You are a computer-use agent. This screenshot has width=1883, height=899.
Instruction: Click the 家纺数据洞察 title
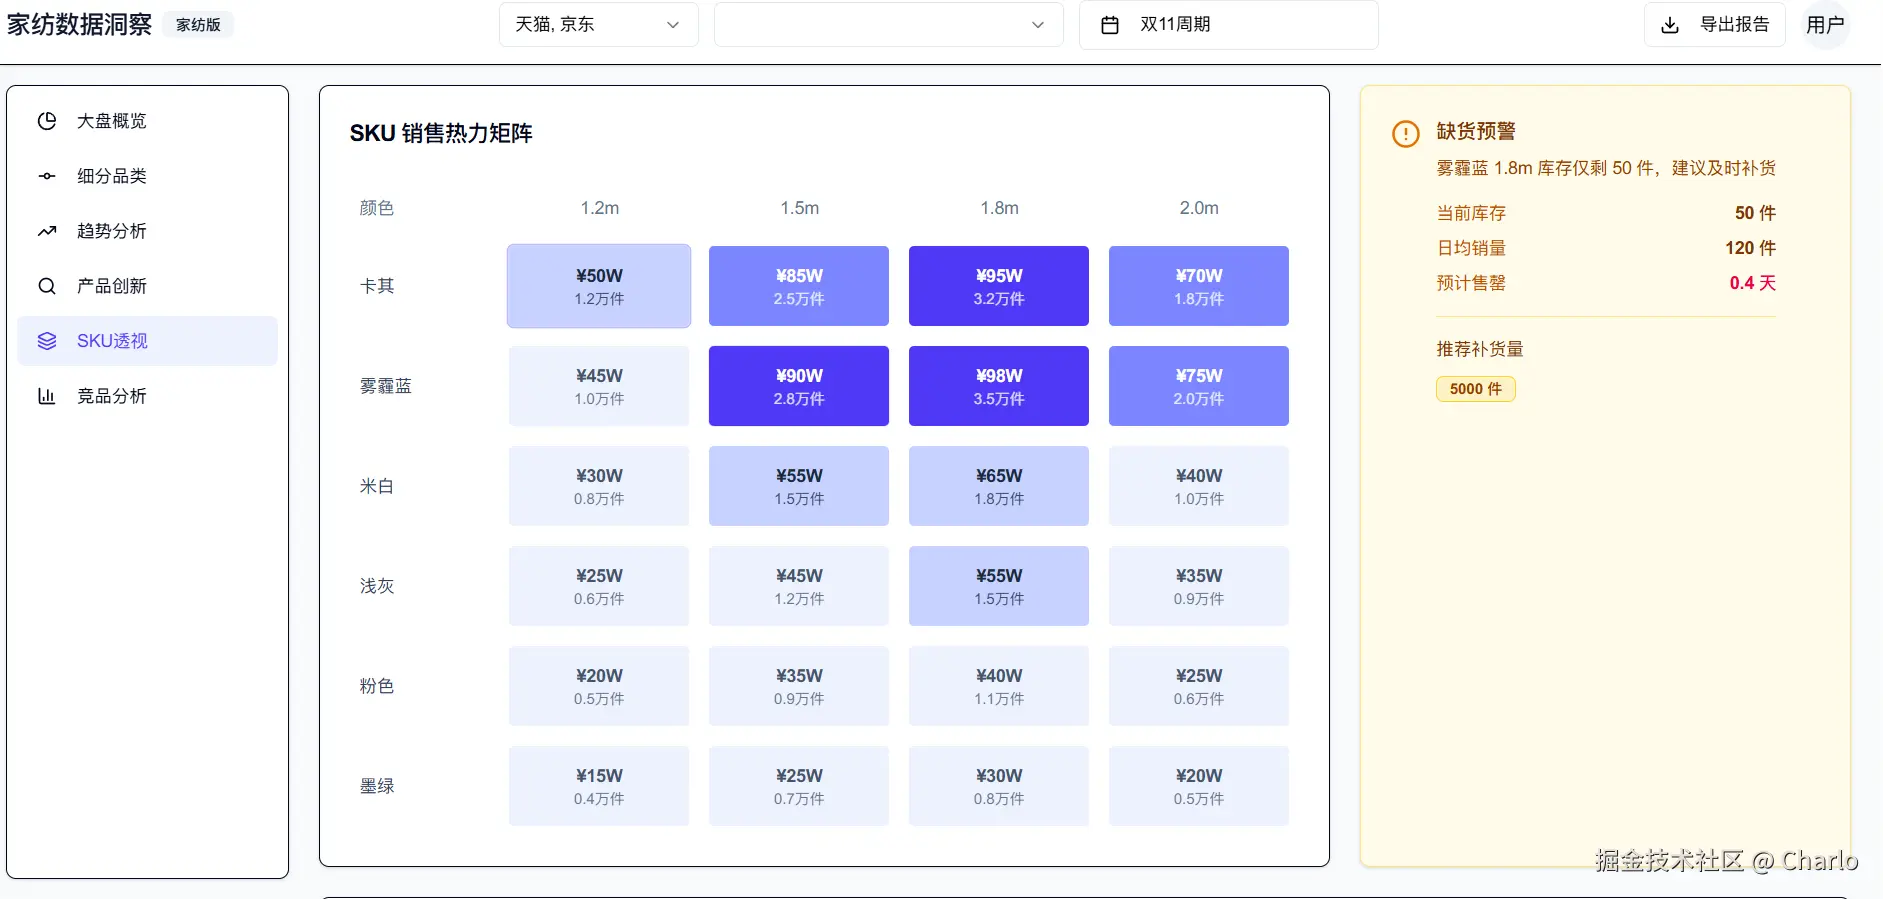(x=79, y=25)
